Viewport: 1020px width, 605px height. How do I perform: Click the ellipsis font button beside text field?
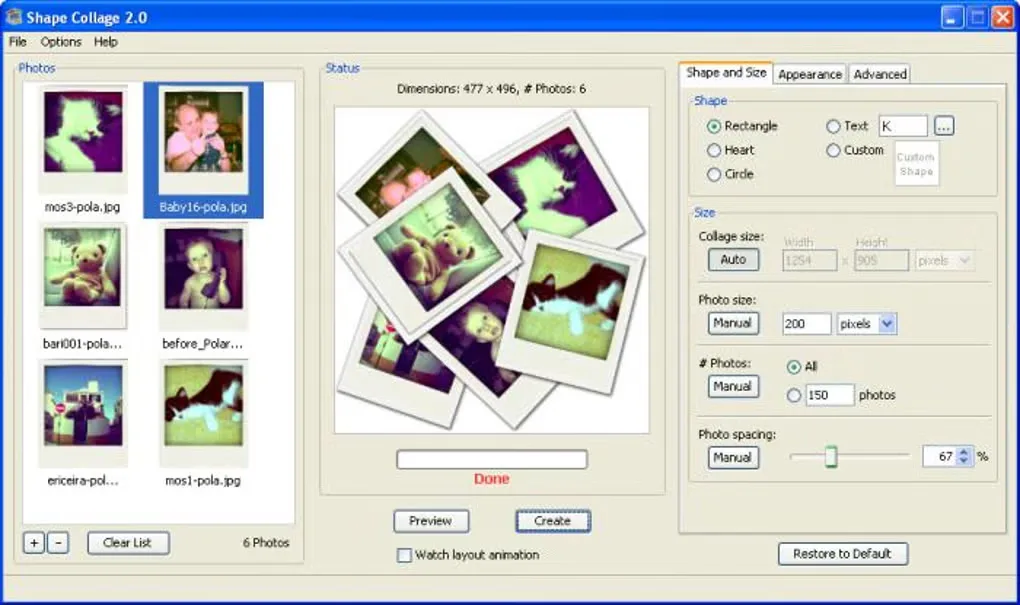tap(944, 126)
